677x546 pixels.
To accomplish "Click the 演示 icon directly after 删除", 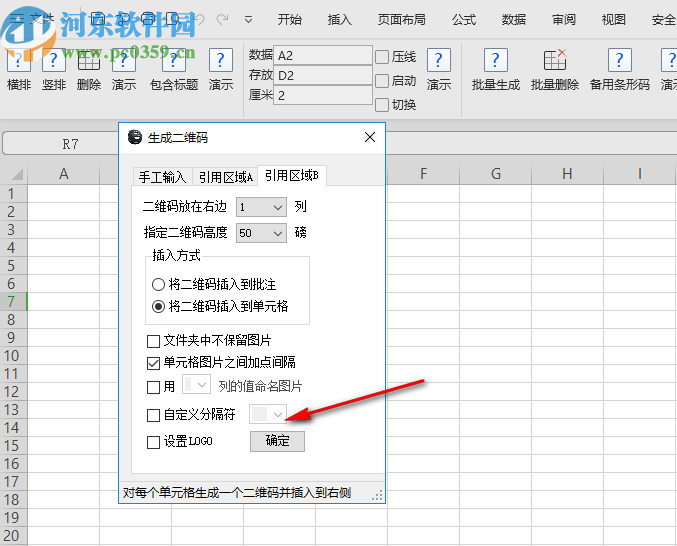I will tap(124, 60).
